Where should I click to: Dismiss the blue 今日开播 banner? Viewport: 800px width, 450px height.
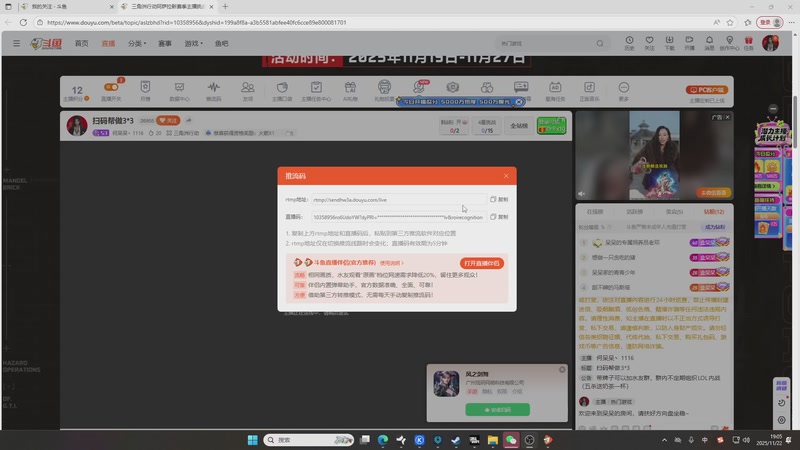[519, 102]
